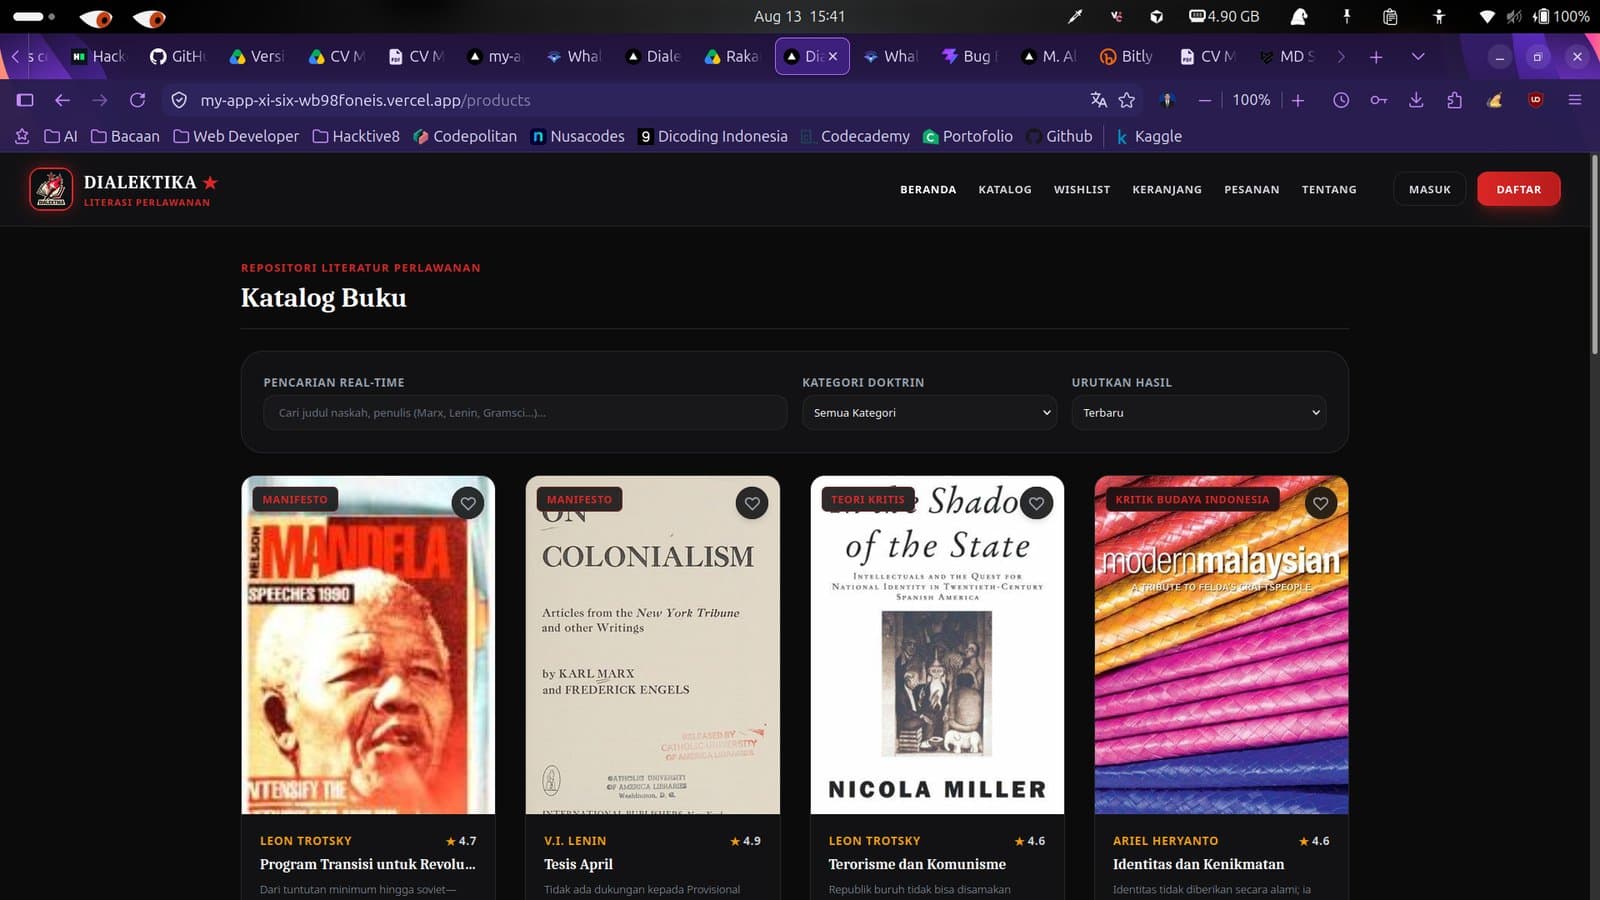Zoom in with the plus icon
The height and width of the screenshot is (900, 1600).
coord(1298,100)
